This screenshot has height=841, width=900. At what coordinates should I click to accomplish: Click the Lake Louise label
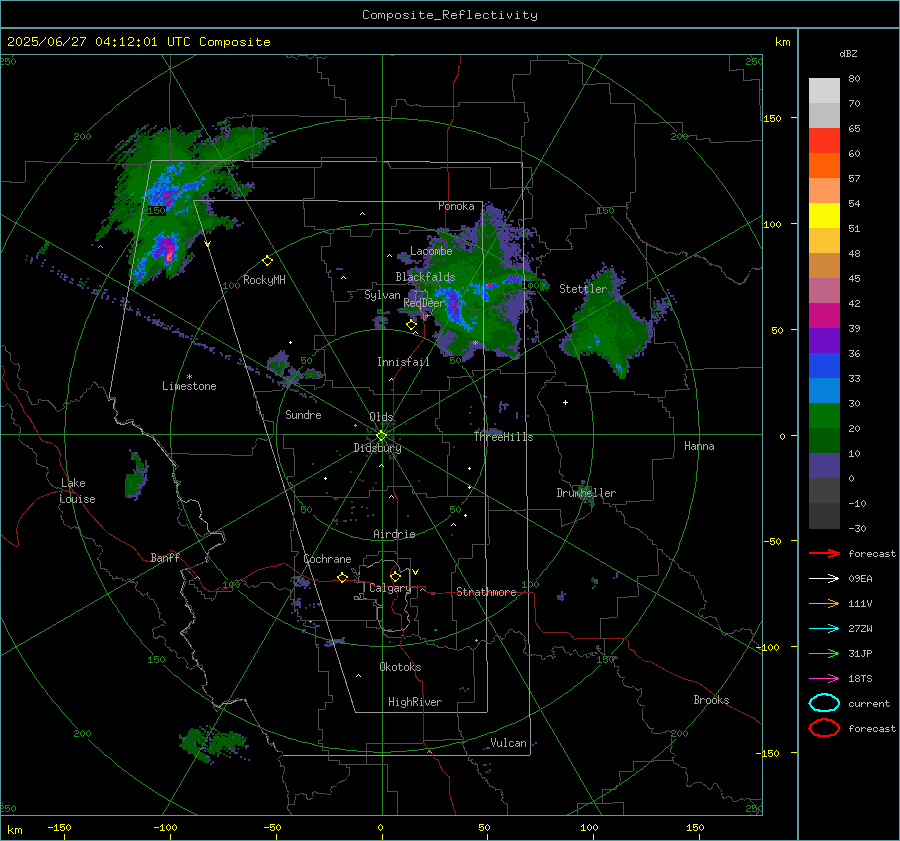(77, 491)
